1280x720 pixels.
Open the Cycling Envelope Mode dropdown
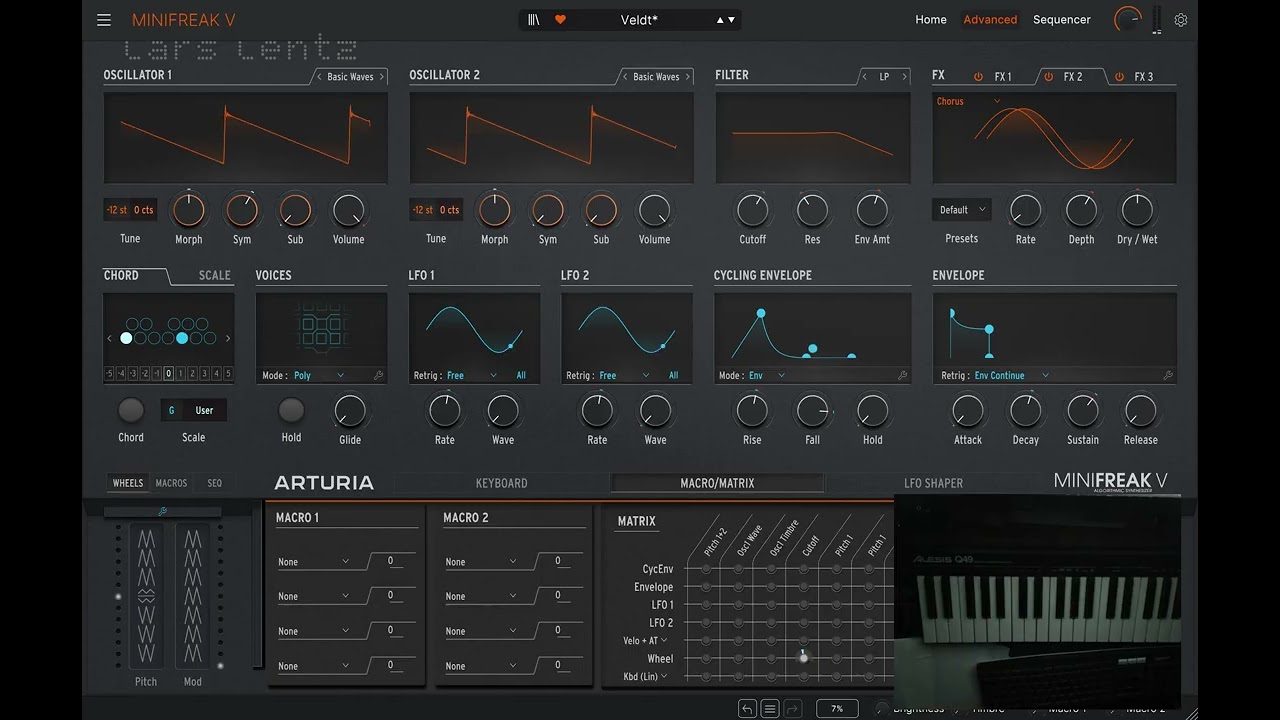tap(767, 376)
